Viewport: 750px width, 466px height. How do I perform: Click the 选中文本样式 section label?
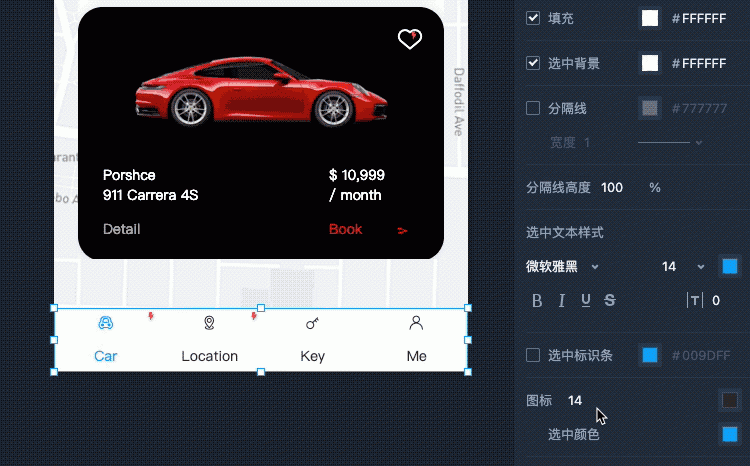tap(564, 233)
